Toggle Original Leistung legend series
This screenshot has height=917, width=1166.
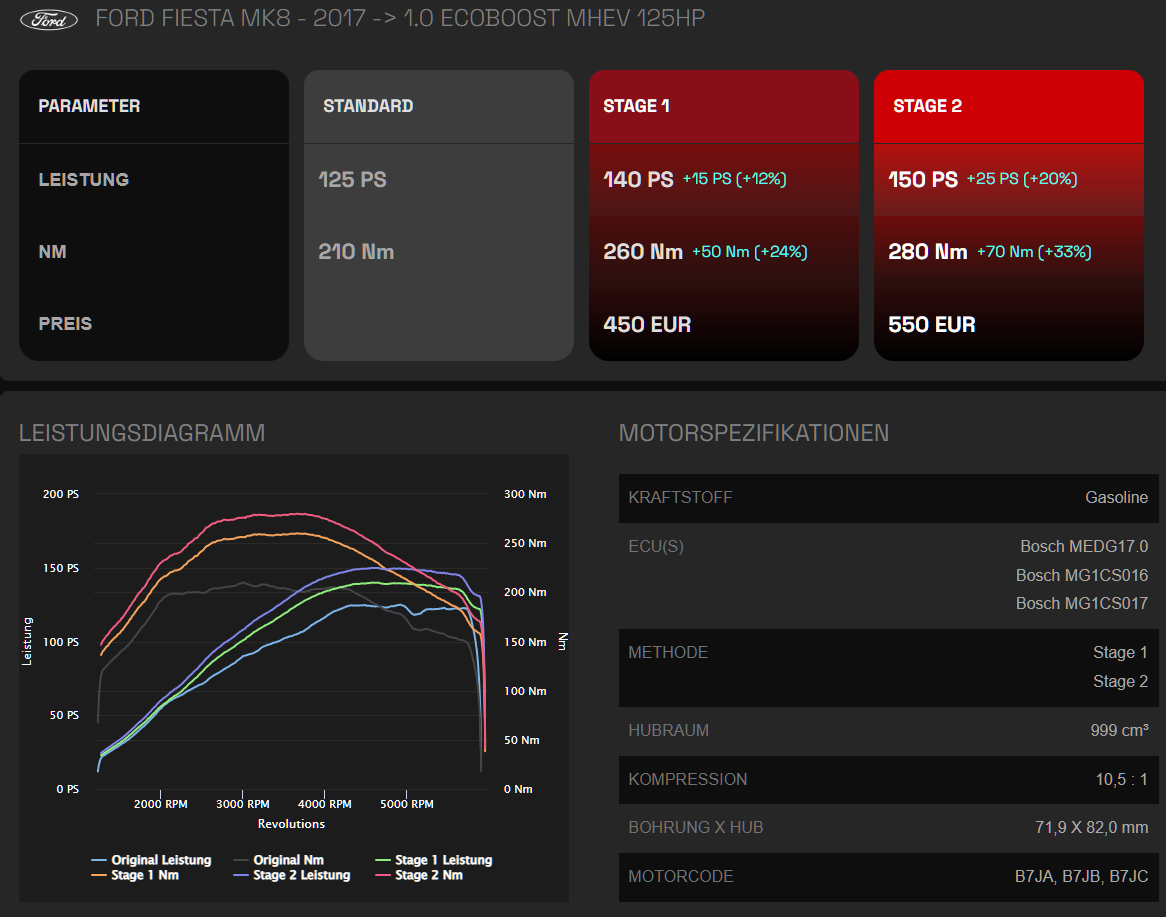pyautogui.click(x=151, y=860)
